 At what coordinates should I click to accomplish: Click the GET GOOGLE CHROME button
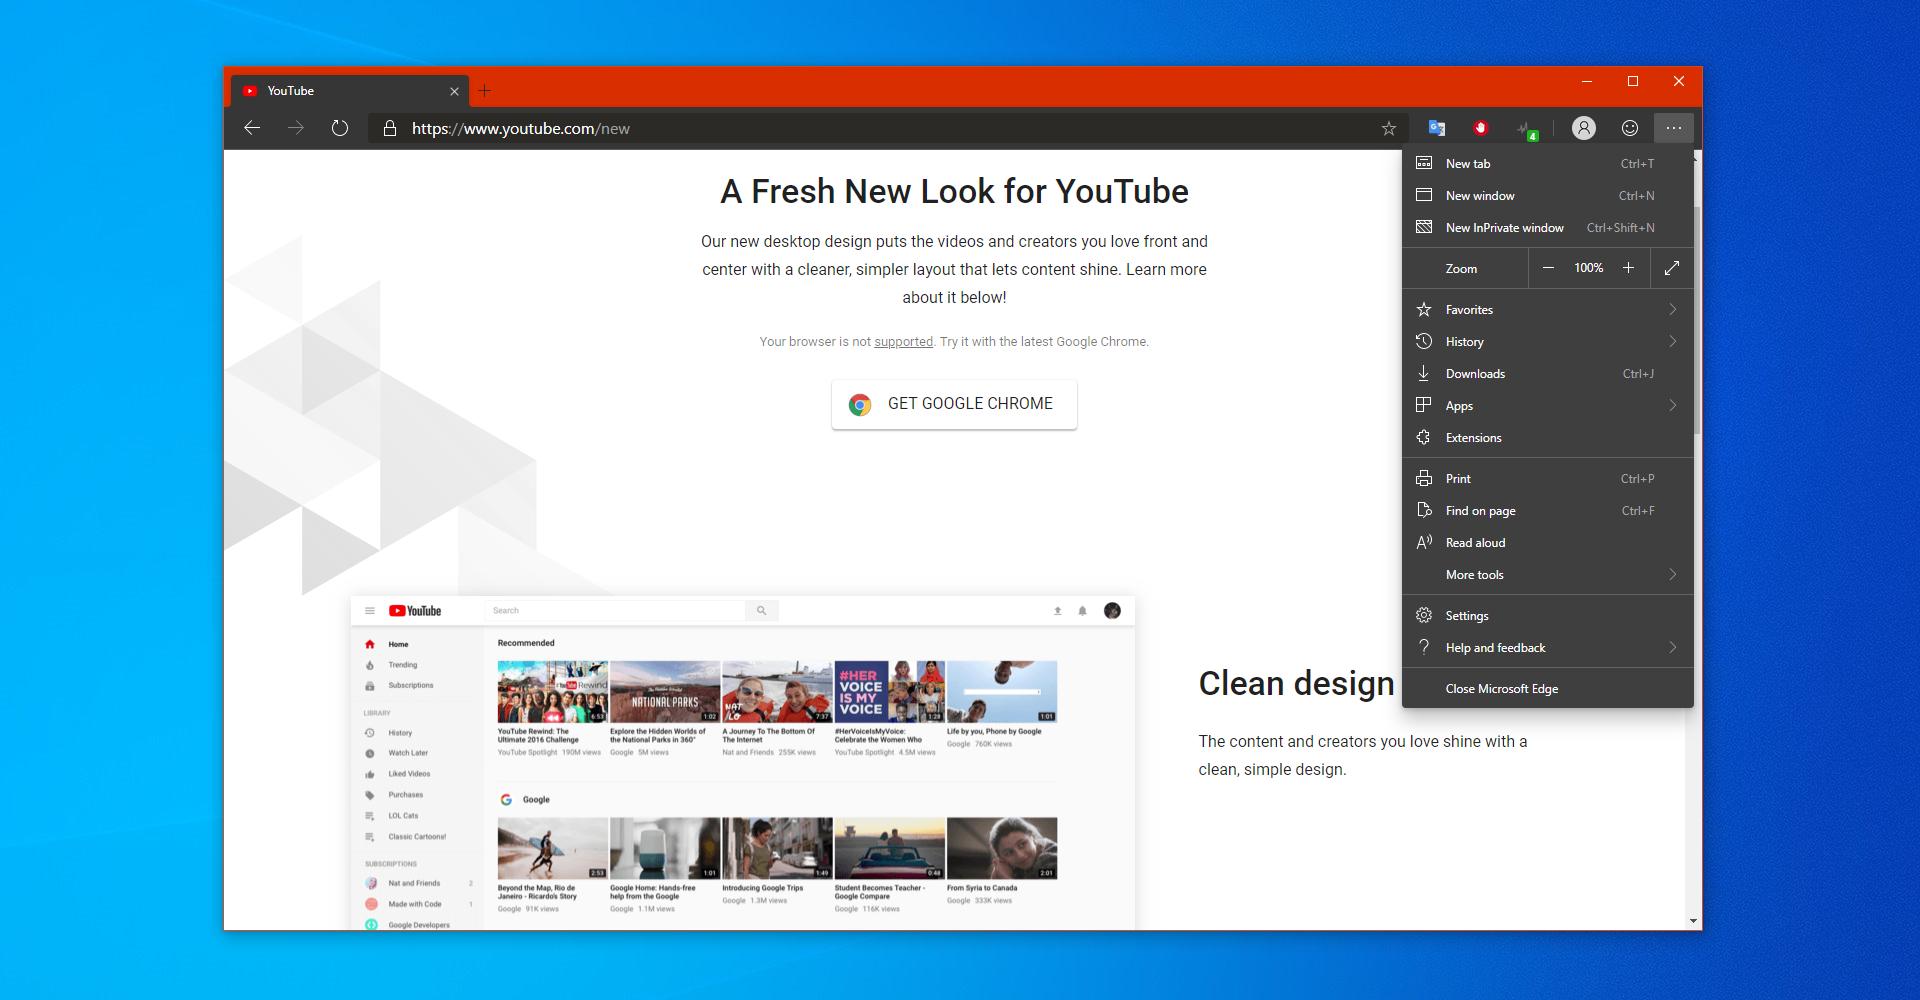(953, 404)
